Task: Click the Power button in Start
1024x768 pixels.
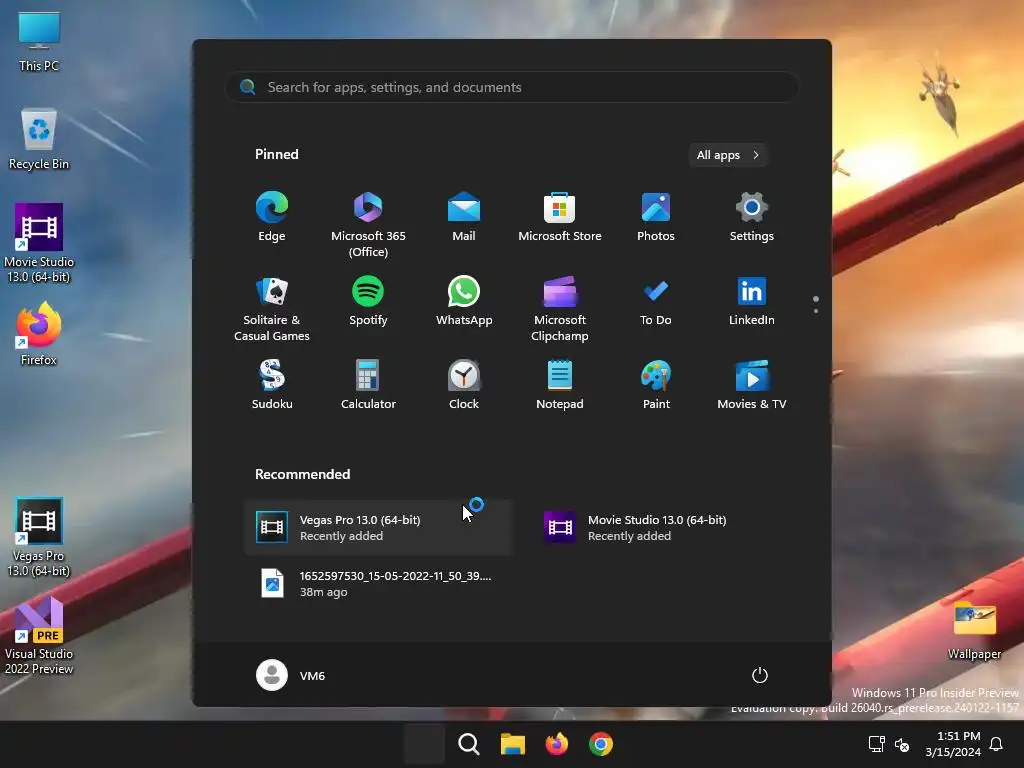Action: [760, 675]
